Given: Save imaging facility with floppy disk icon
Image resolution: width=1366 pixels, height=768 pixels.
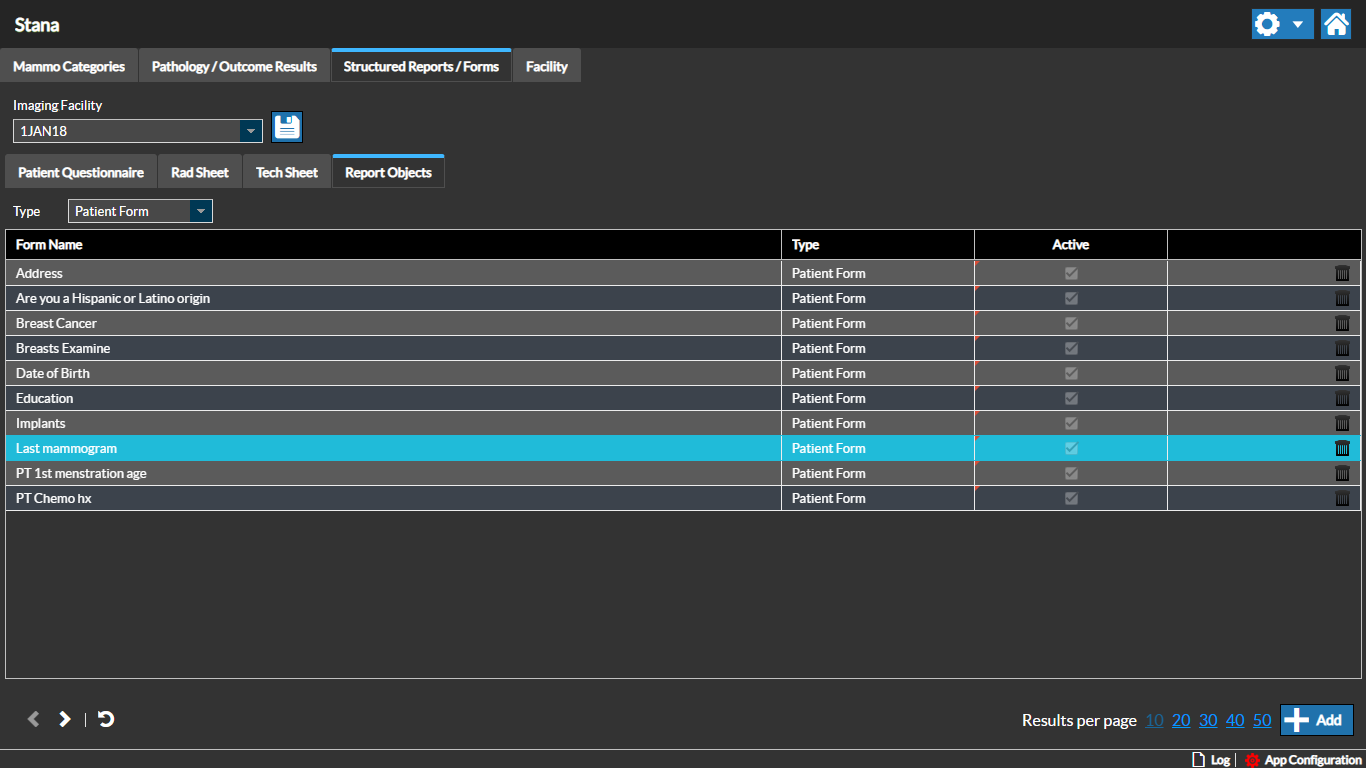Looking at the screenshot, I should [x=287, y=127].
